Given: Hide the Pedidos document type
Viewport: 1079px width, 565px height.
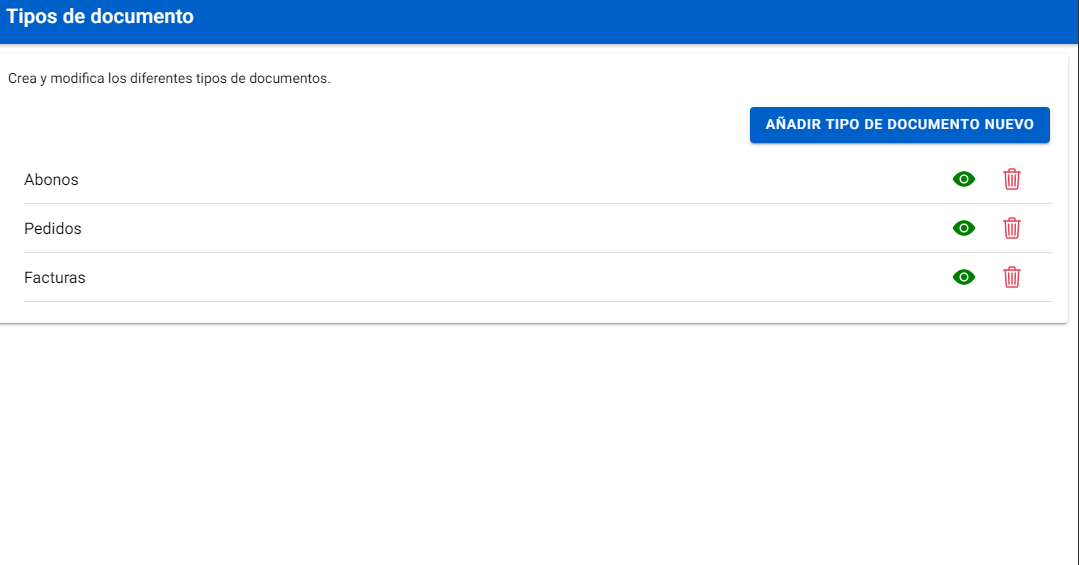Looking at the screenshot, I should pos(964,228).
